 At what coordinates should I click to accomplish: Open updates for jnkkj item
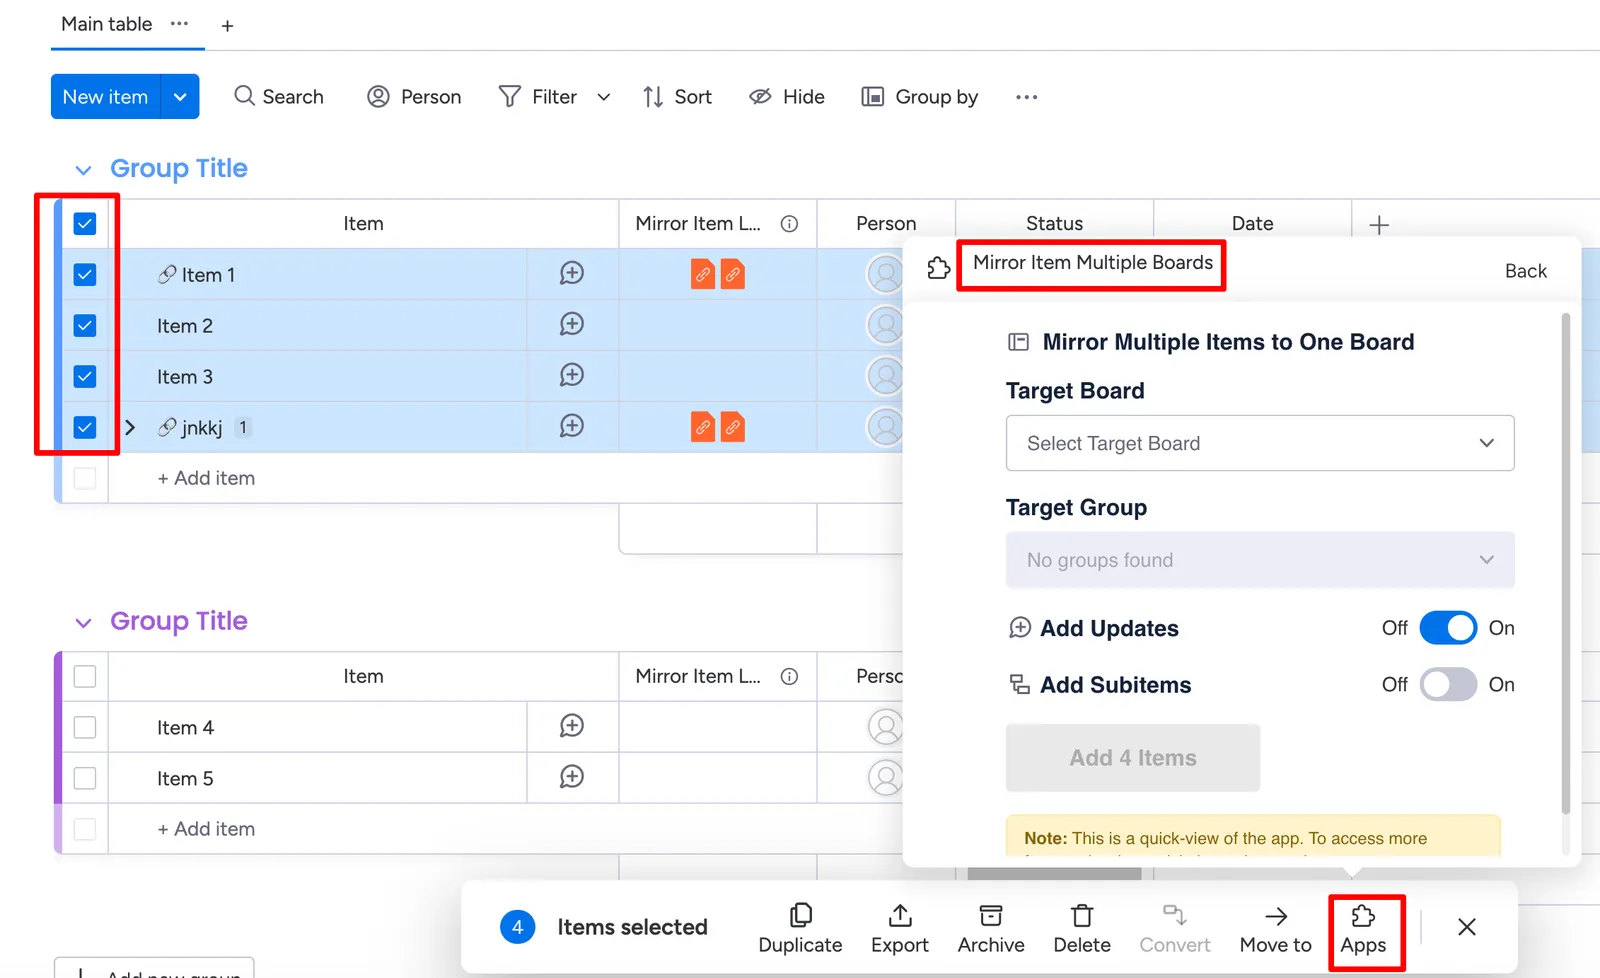click(572, 426)
